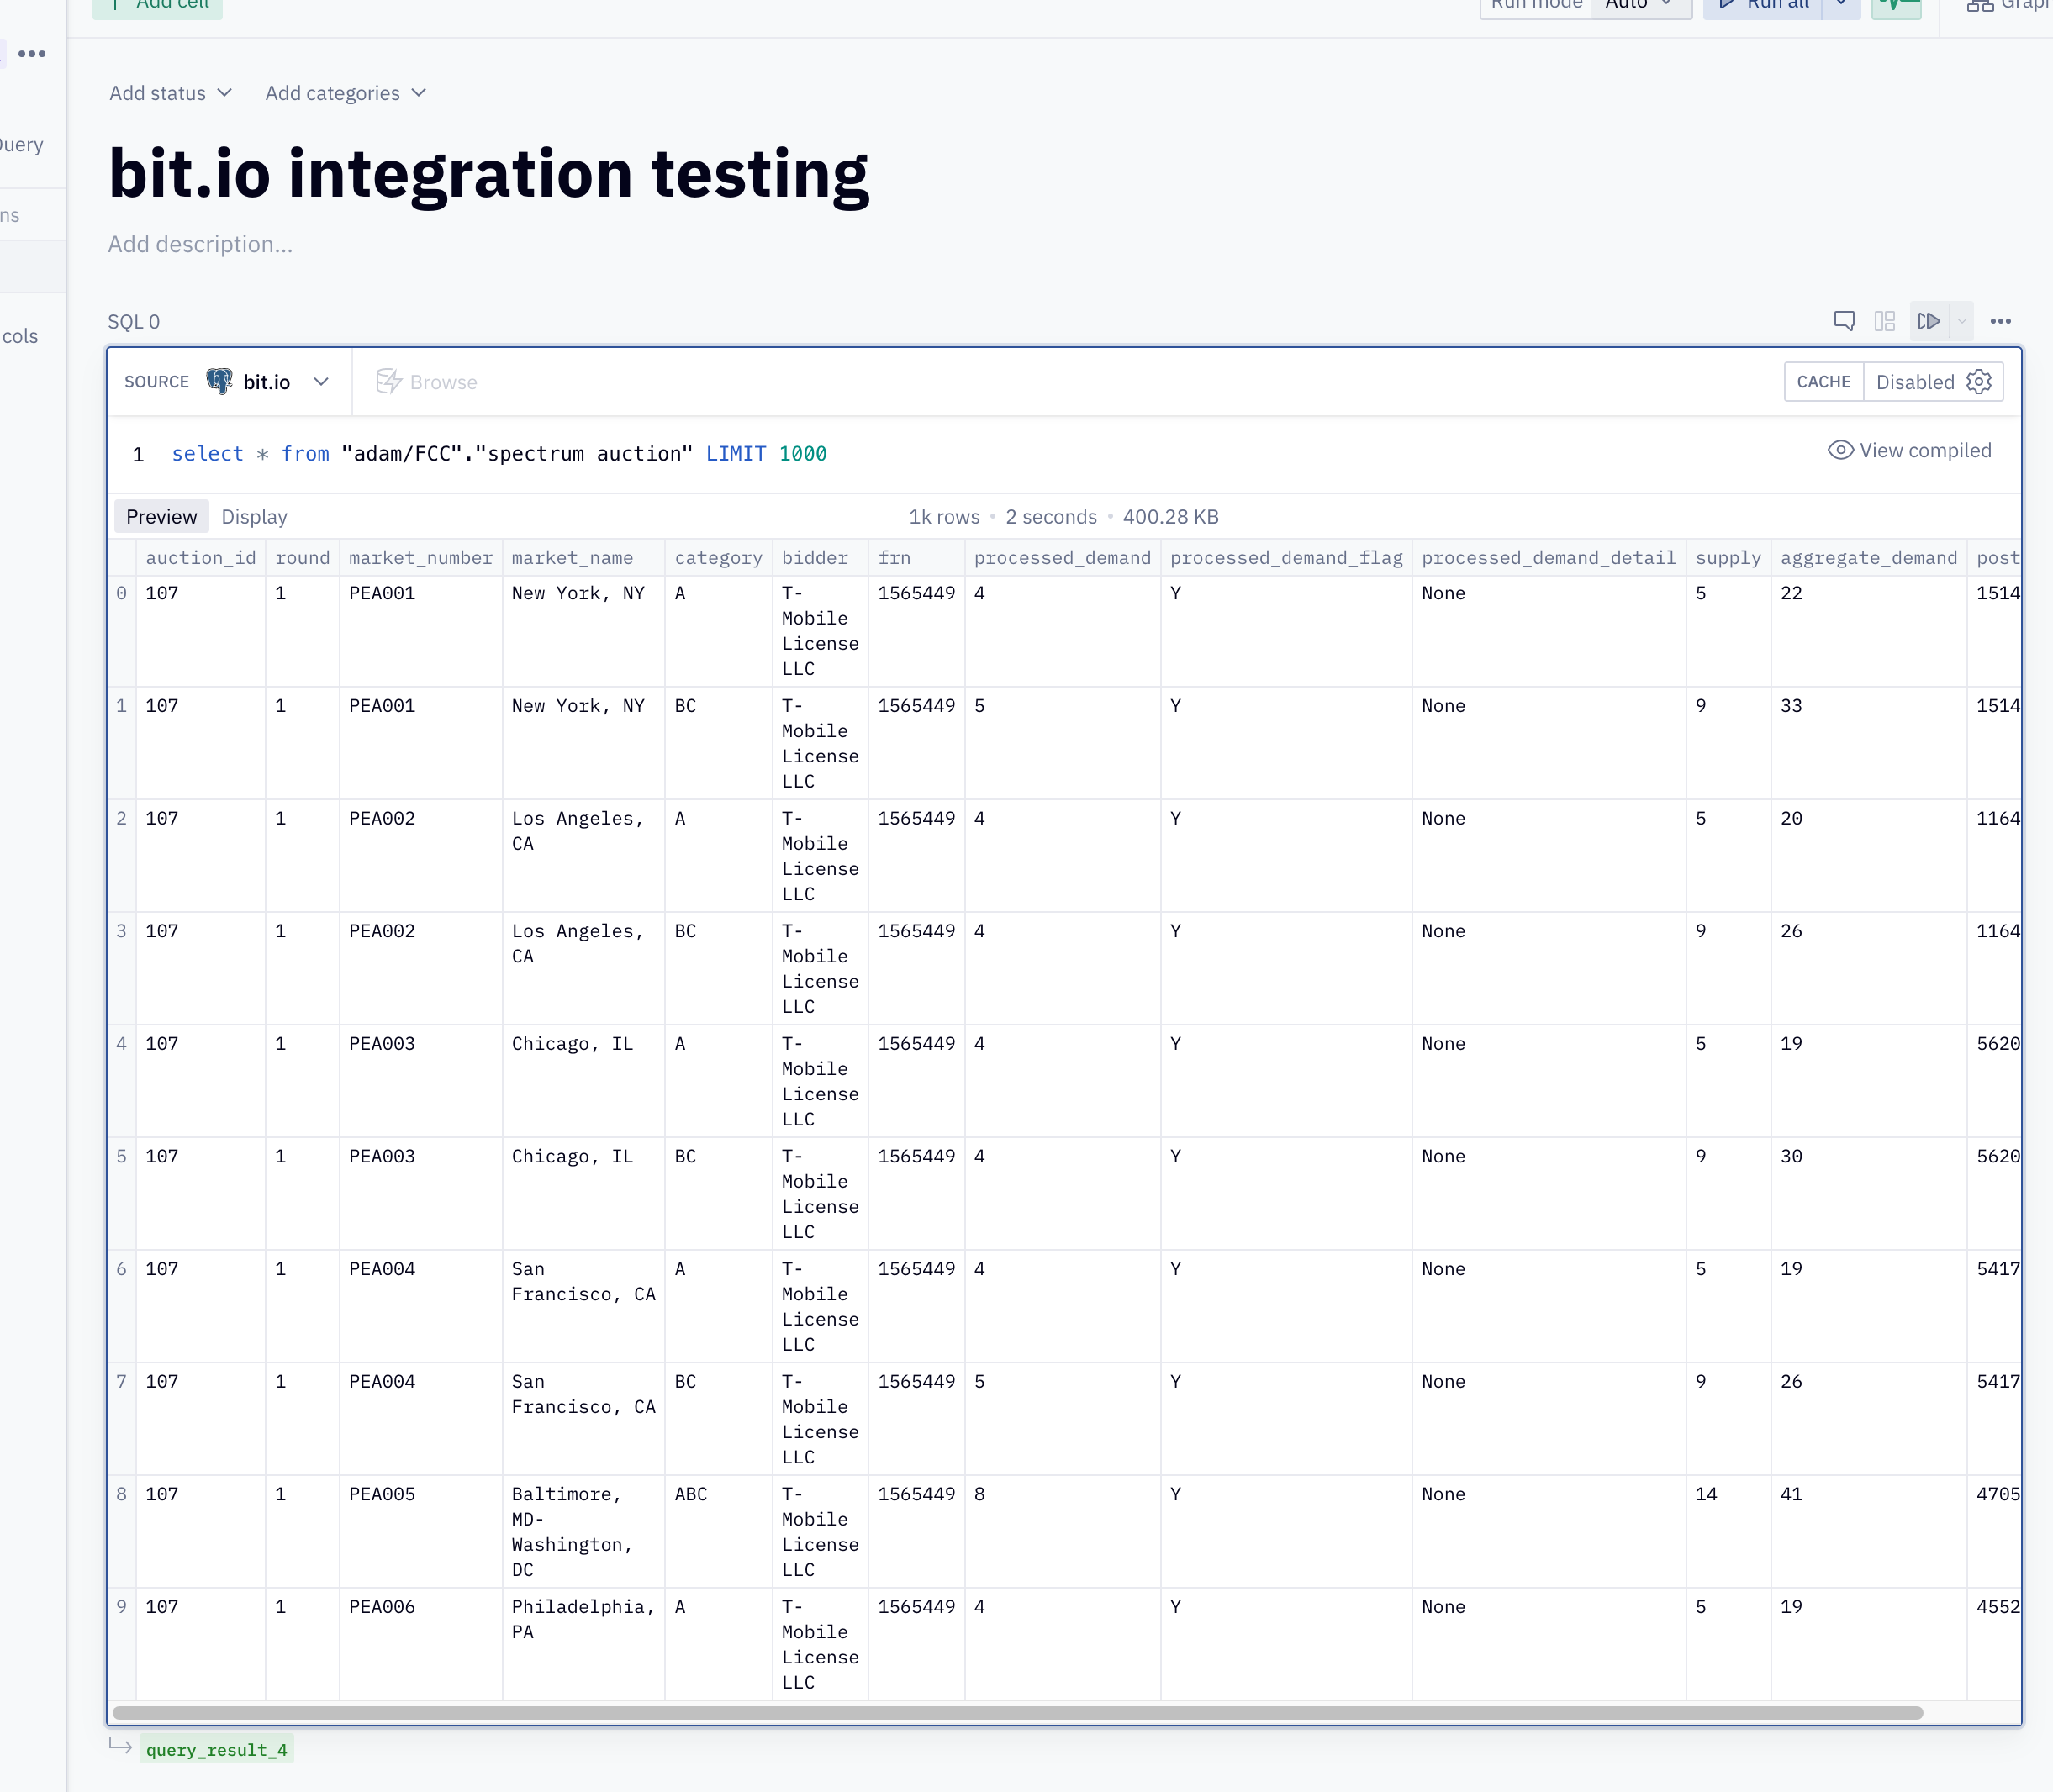This screenshot has height=1792, width=2053.
Task: Click the table horizontal scrollbar
Action: [x=1017, y=1713]
